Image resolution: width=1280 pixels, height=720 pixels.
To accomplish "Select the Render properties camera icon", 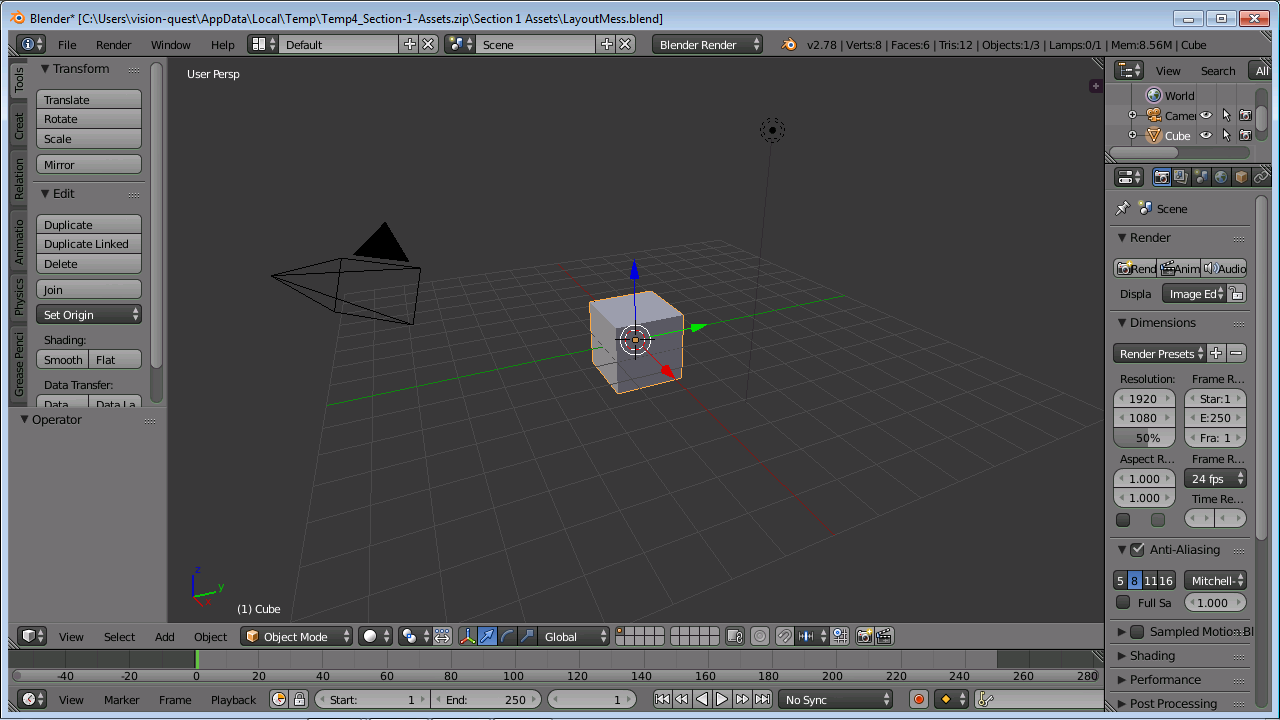I will (x=1162, y=177).
